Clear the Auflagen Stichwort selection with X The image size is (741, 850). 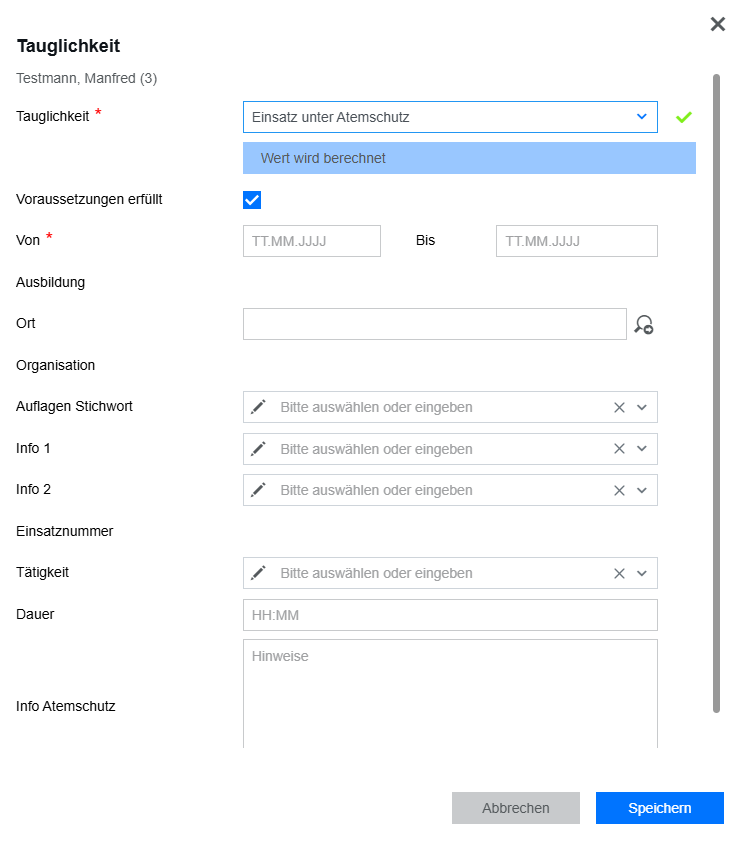619,408
